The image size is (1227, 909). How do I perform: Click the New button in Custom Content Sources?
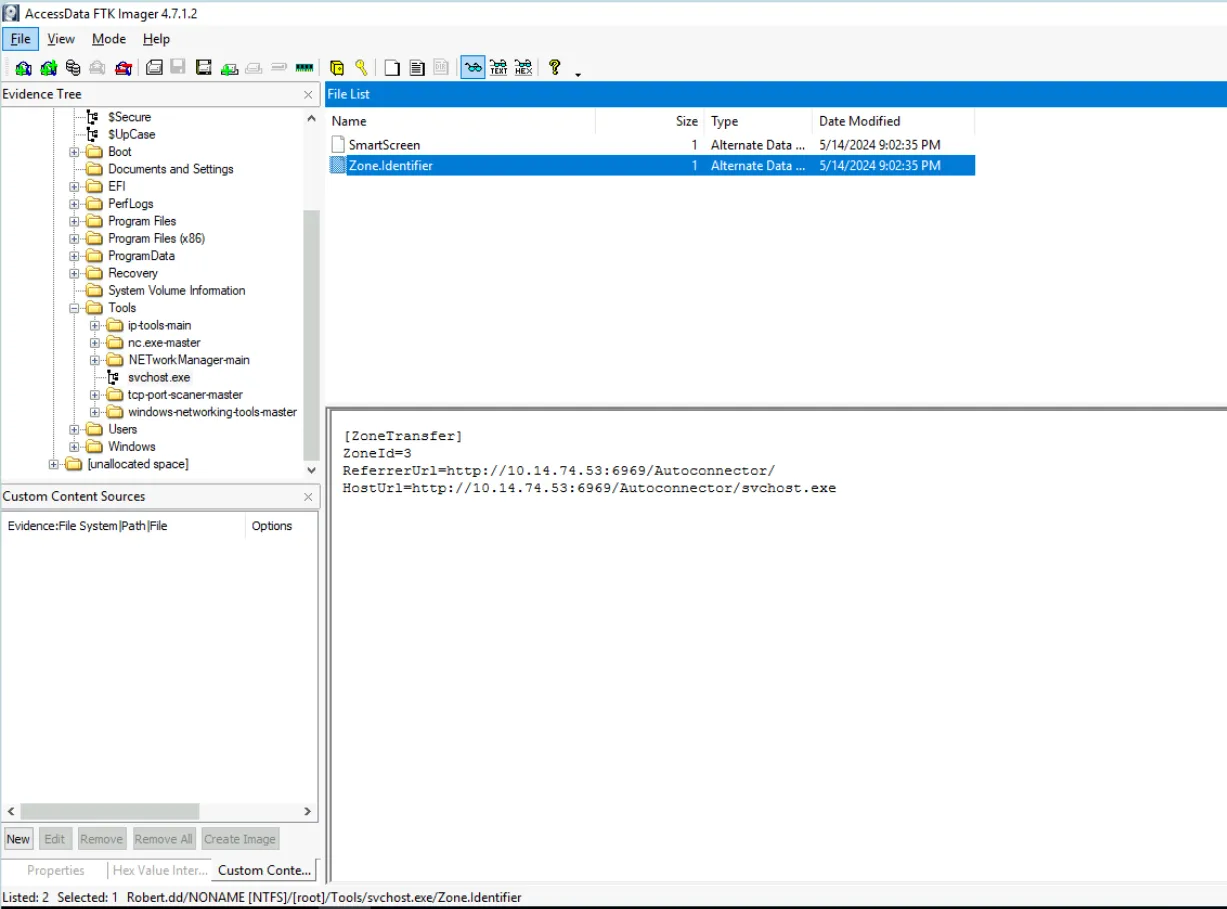[18, 839]
